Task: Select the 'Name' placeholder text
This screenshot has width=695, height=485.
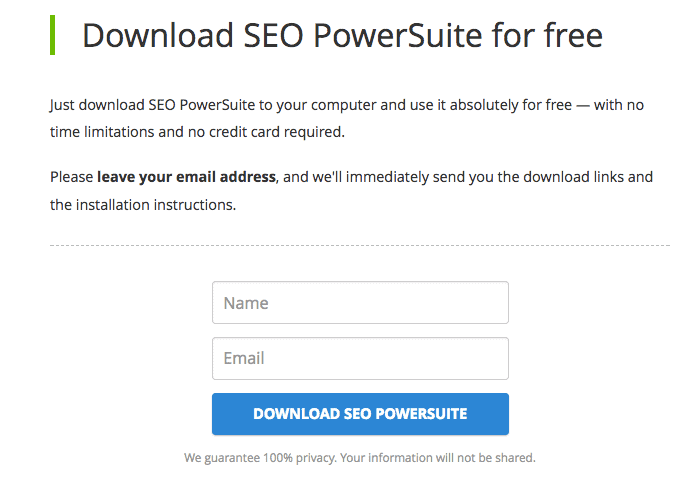Action: coord(246,303)
